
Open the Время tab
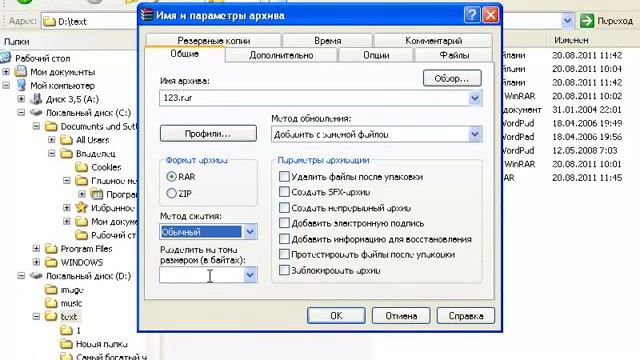point(327,40)
